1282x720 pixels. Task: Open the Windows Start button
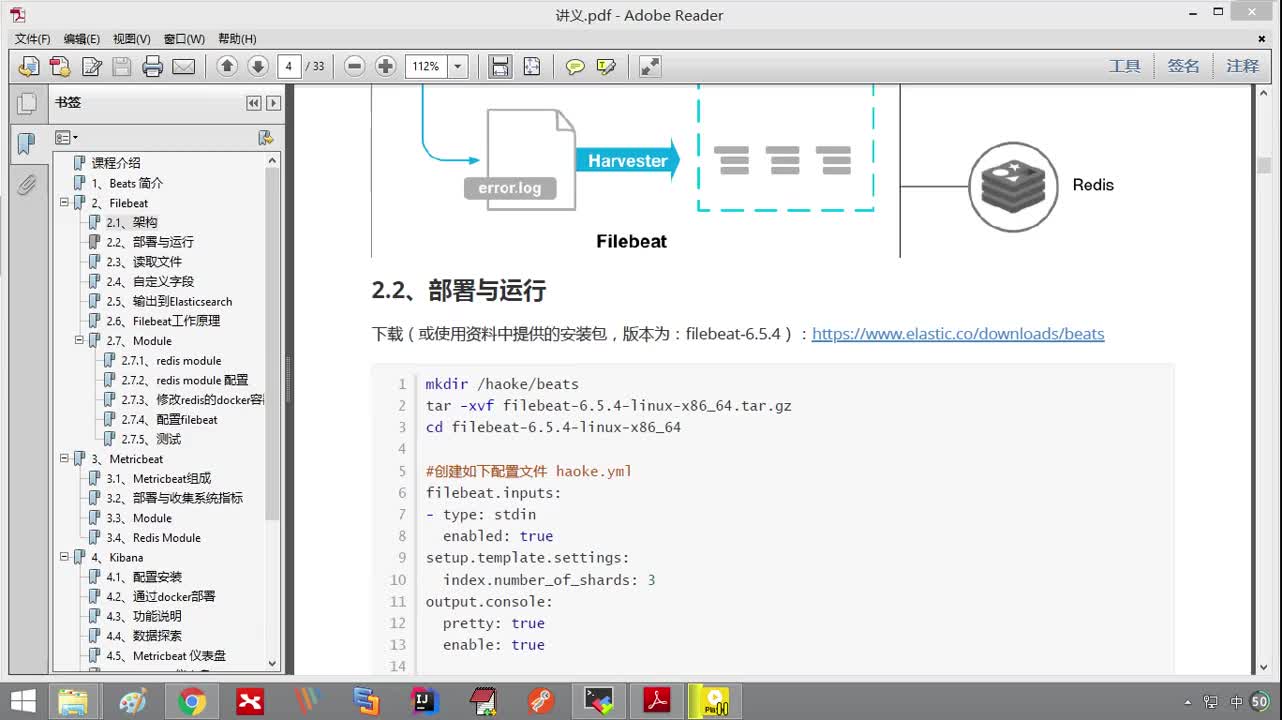pos(22,701)
